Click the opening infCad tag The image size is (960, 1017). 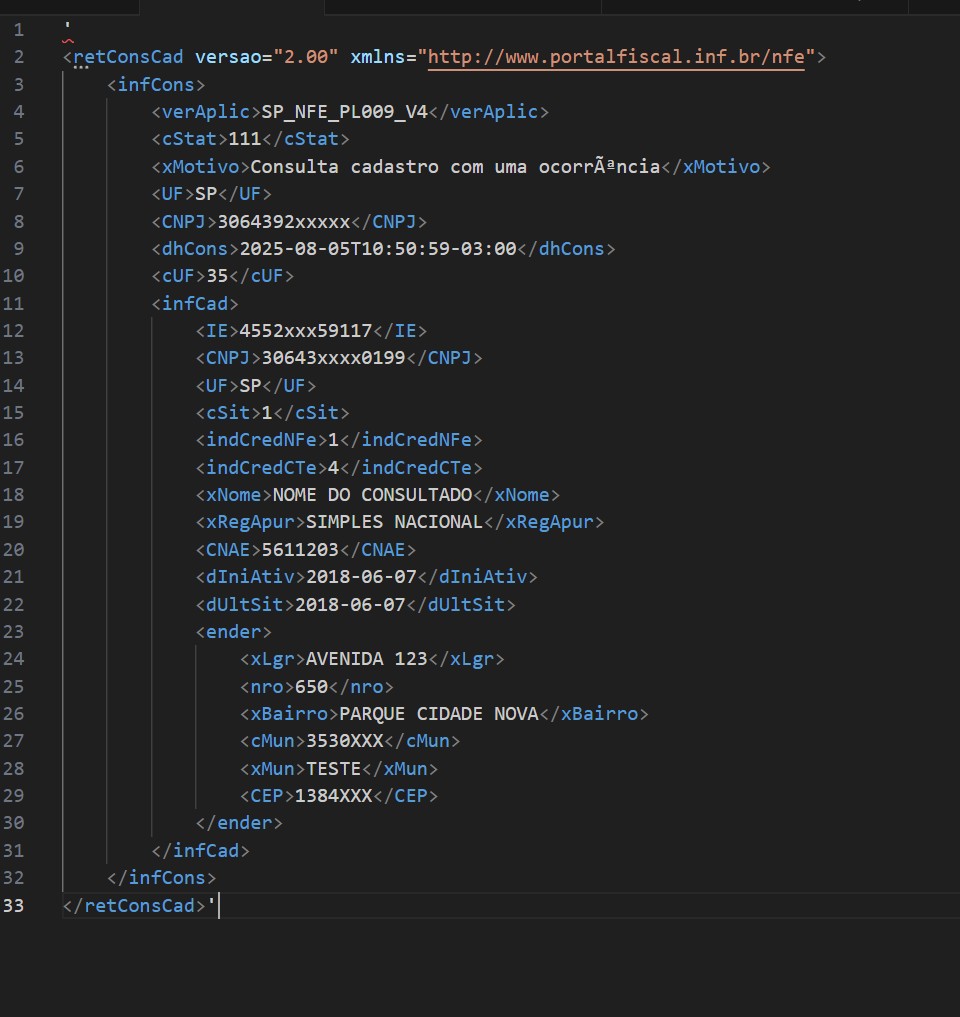click(195, 304)
